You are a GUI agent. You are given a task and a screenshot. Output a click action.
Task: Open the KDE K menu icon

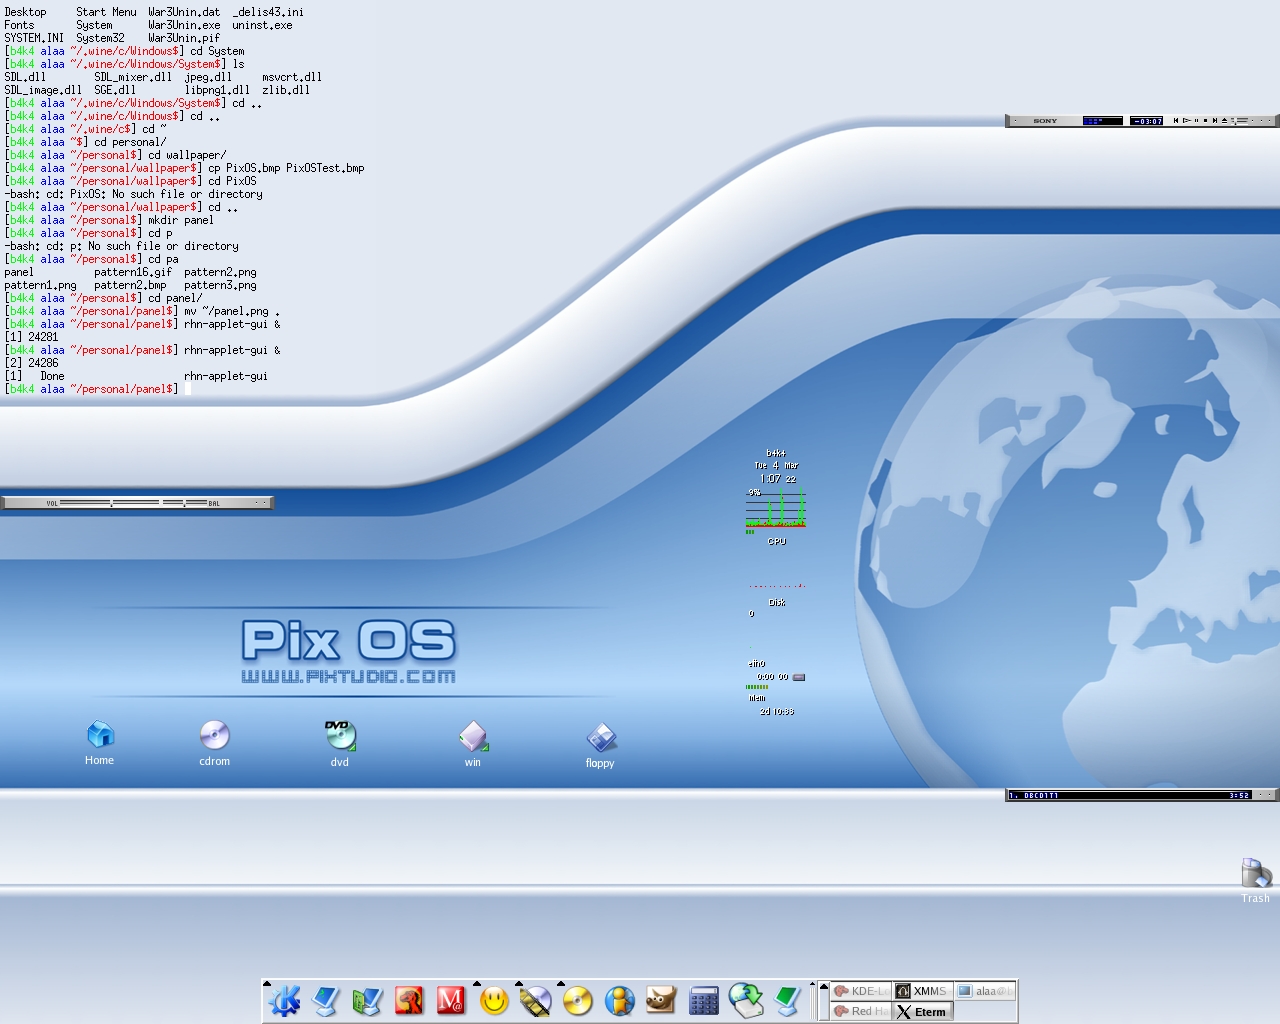[285, 1001]
